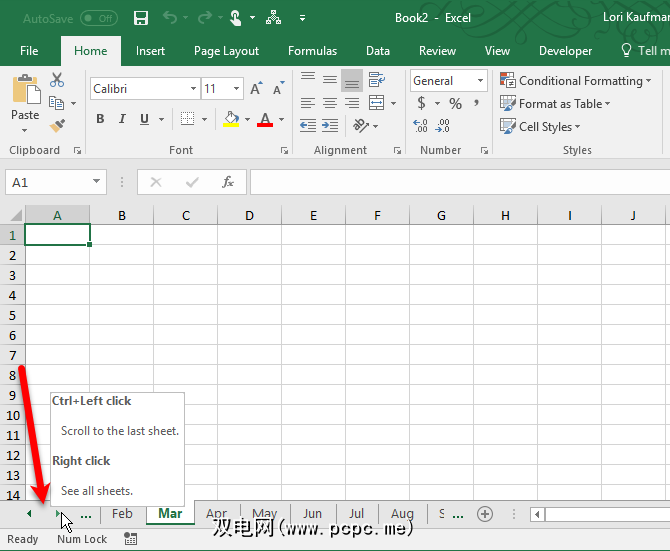Click the macro recording icon in status bar
This screenshot has height=551, width=670.
click(131, 539)
